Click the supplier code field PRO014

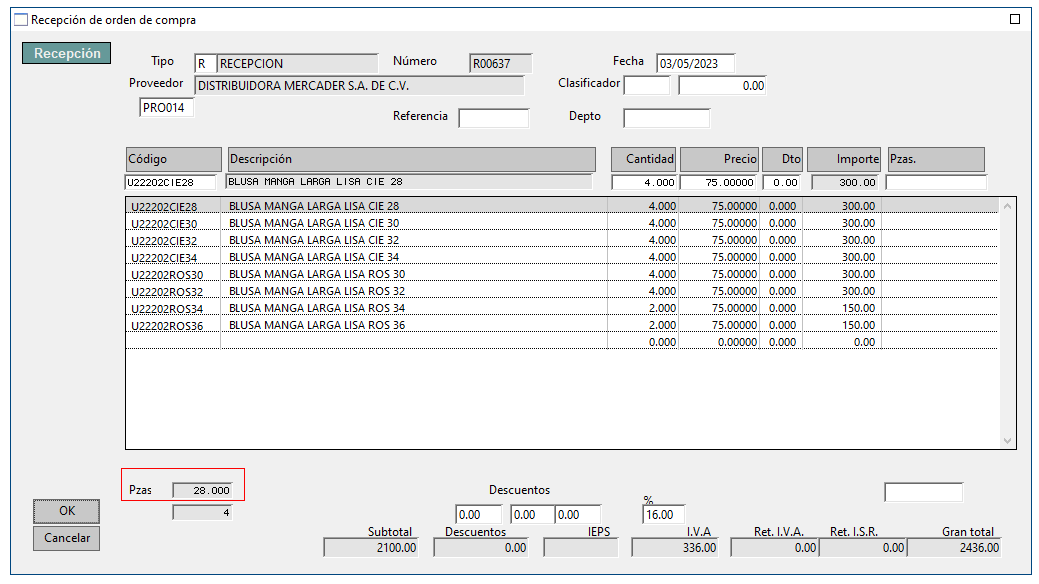point(166,107)
